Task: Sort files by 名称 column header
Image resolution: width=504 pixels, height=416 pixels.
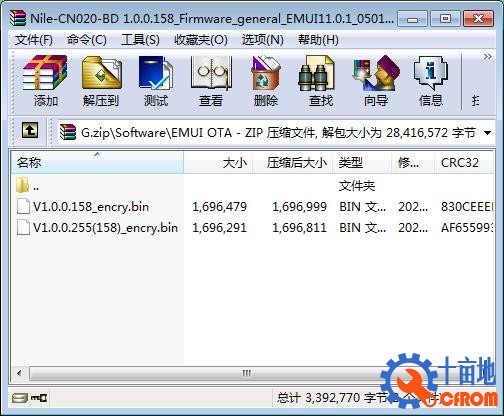Action: (x=97, y=163)
